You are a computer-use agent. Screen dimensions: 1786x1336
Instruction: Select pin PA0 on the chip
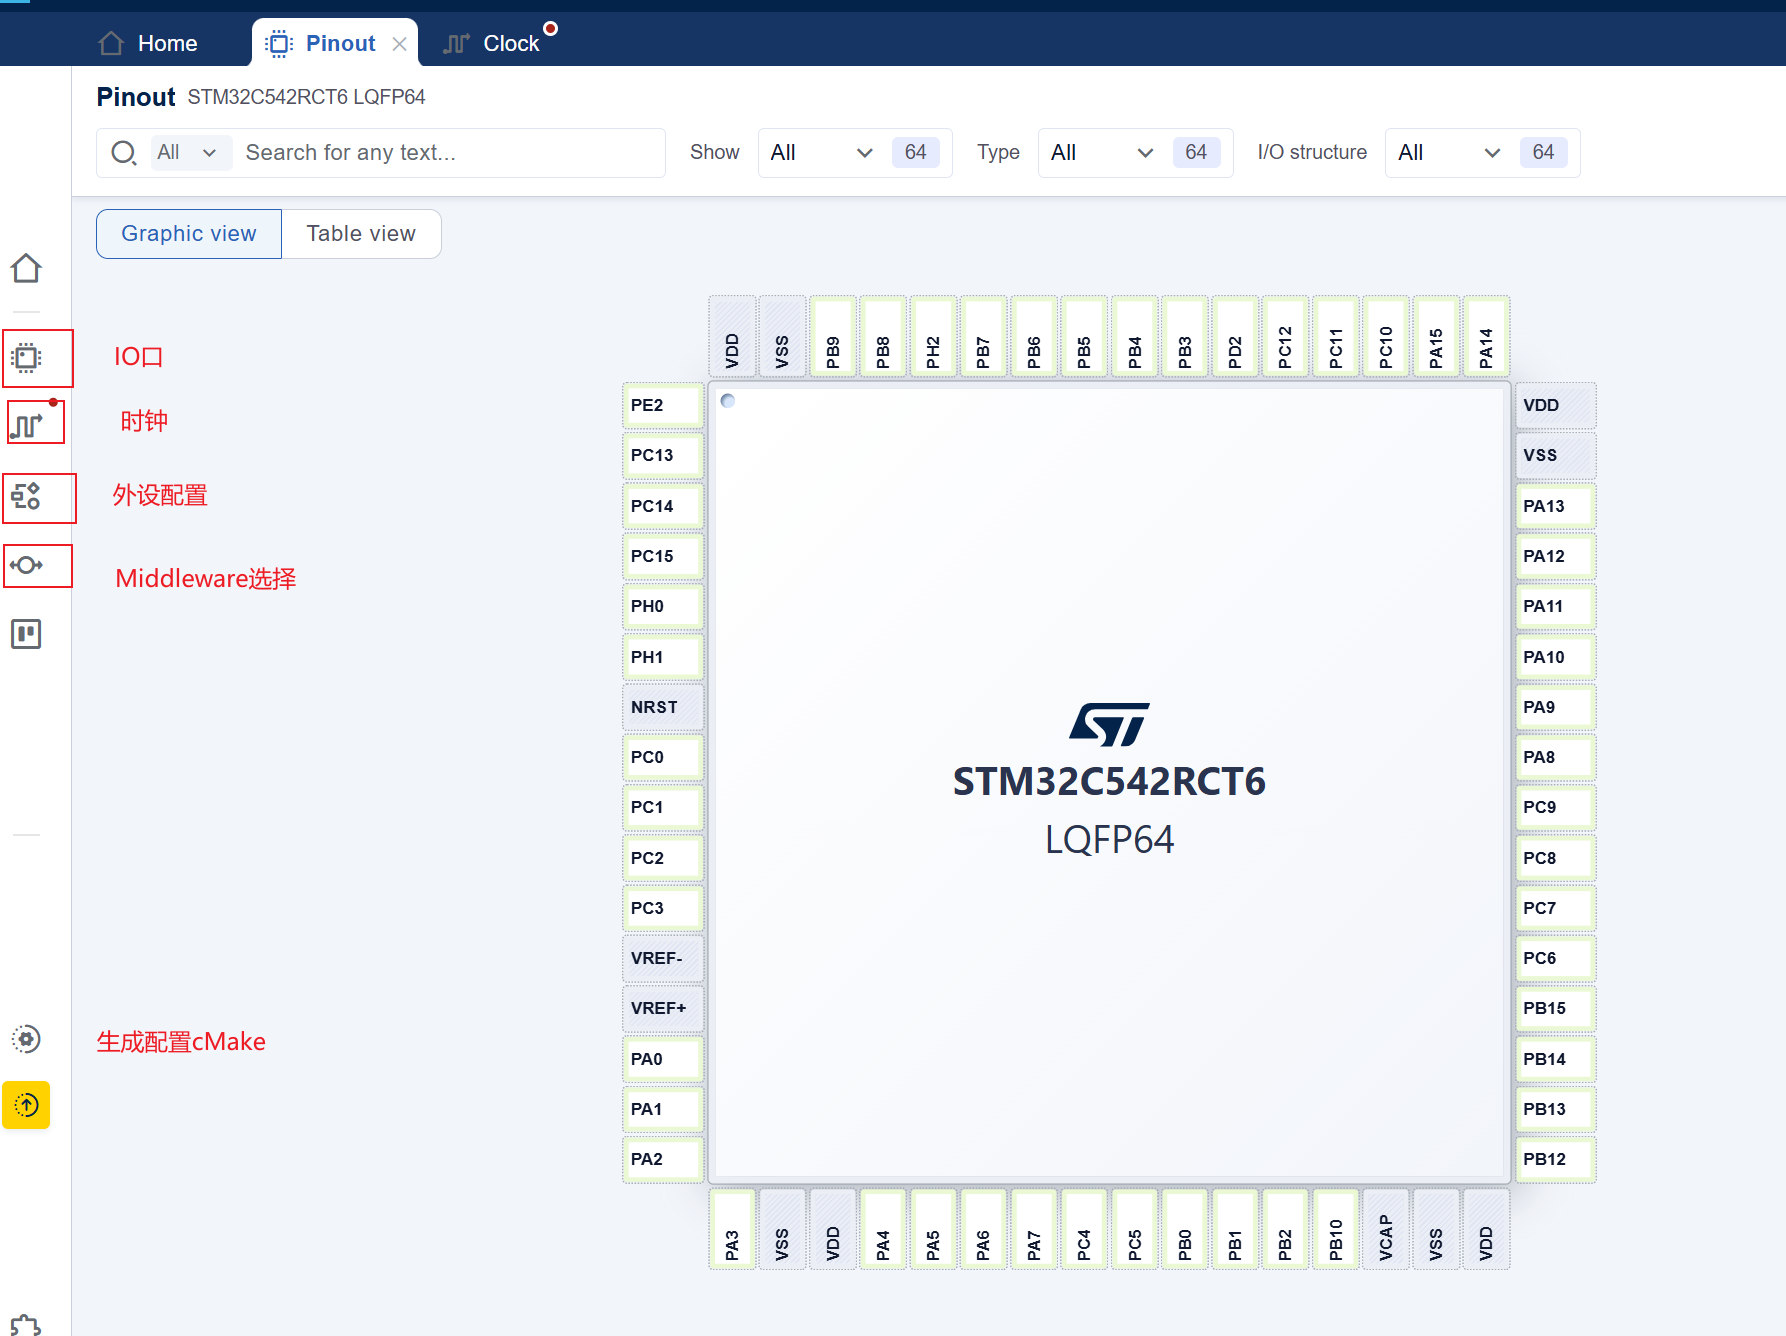click(x=663, y=1059)
